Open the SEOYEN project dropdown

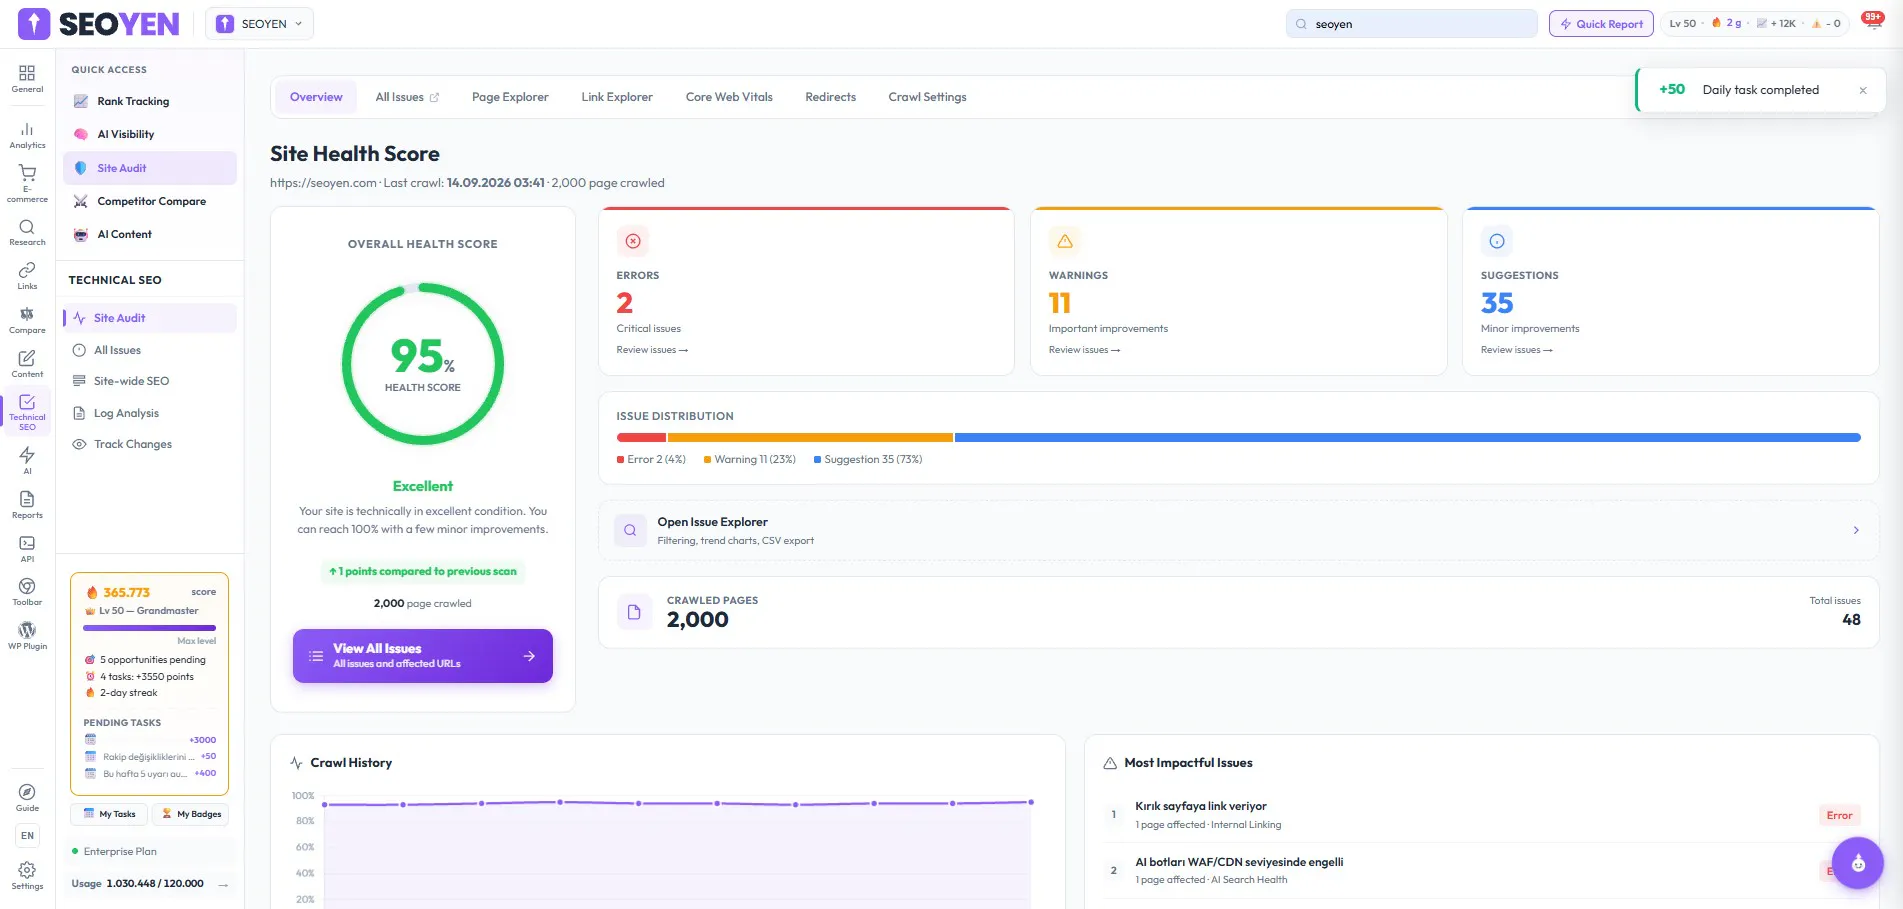pyautogui.click(x=260, y=24)
